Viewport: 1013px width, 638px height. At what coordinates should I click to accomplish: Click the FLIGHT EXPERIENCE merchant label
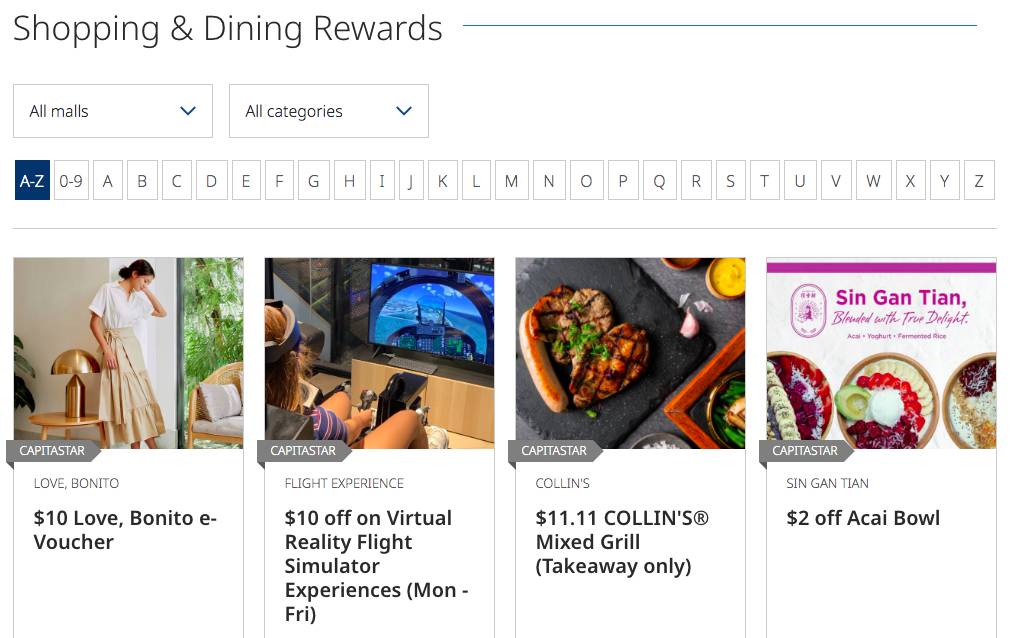344,483
